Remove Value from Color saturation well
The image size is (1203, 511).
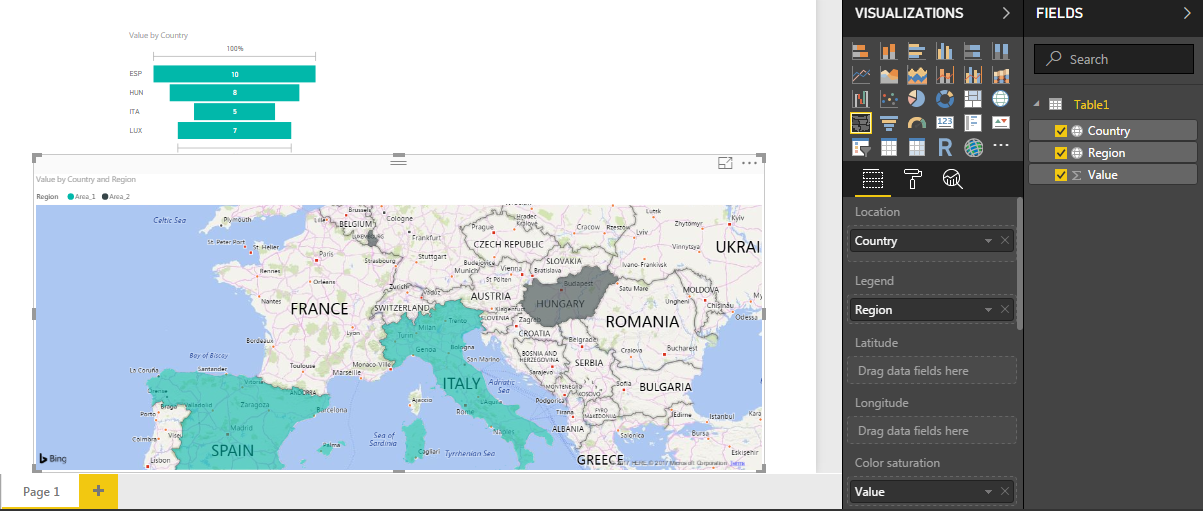[1005, 492]
